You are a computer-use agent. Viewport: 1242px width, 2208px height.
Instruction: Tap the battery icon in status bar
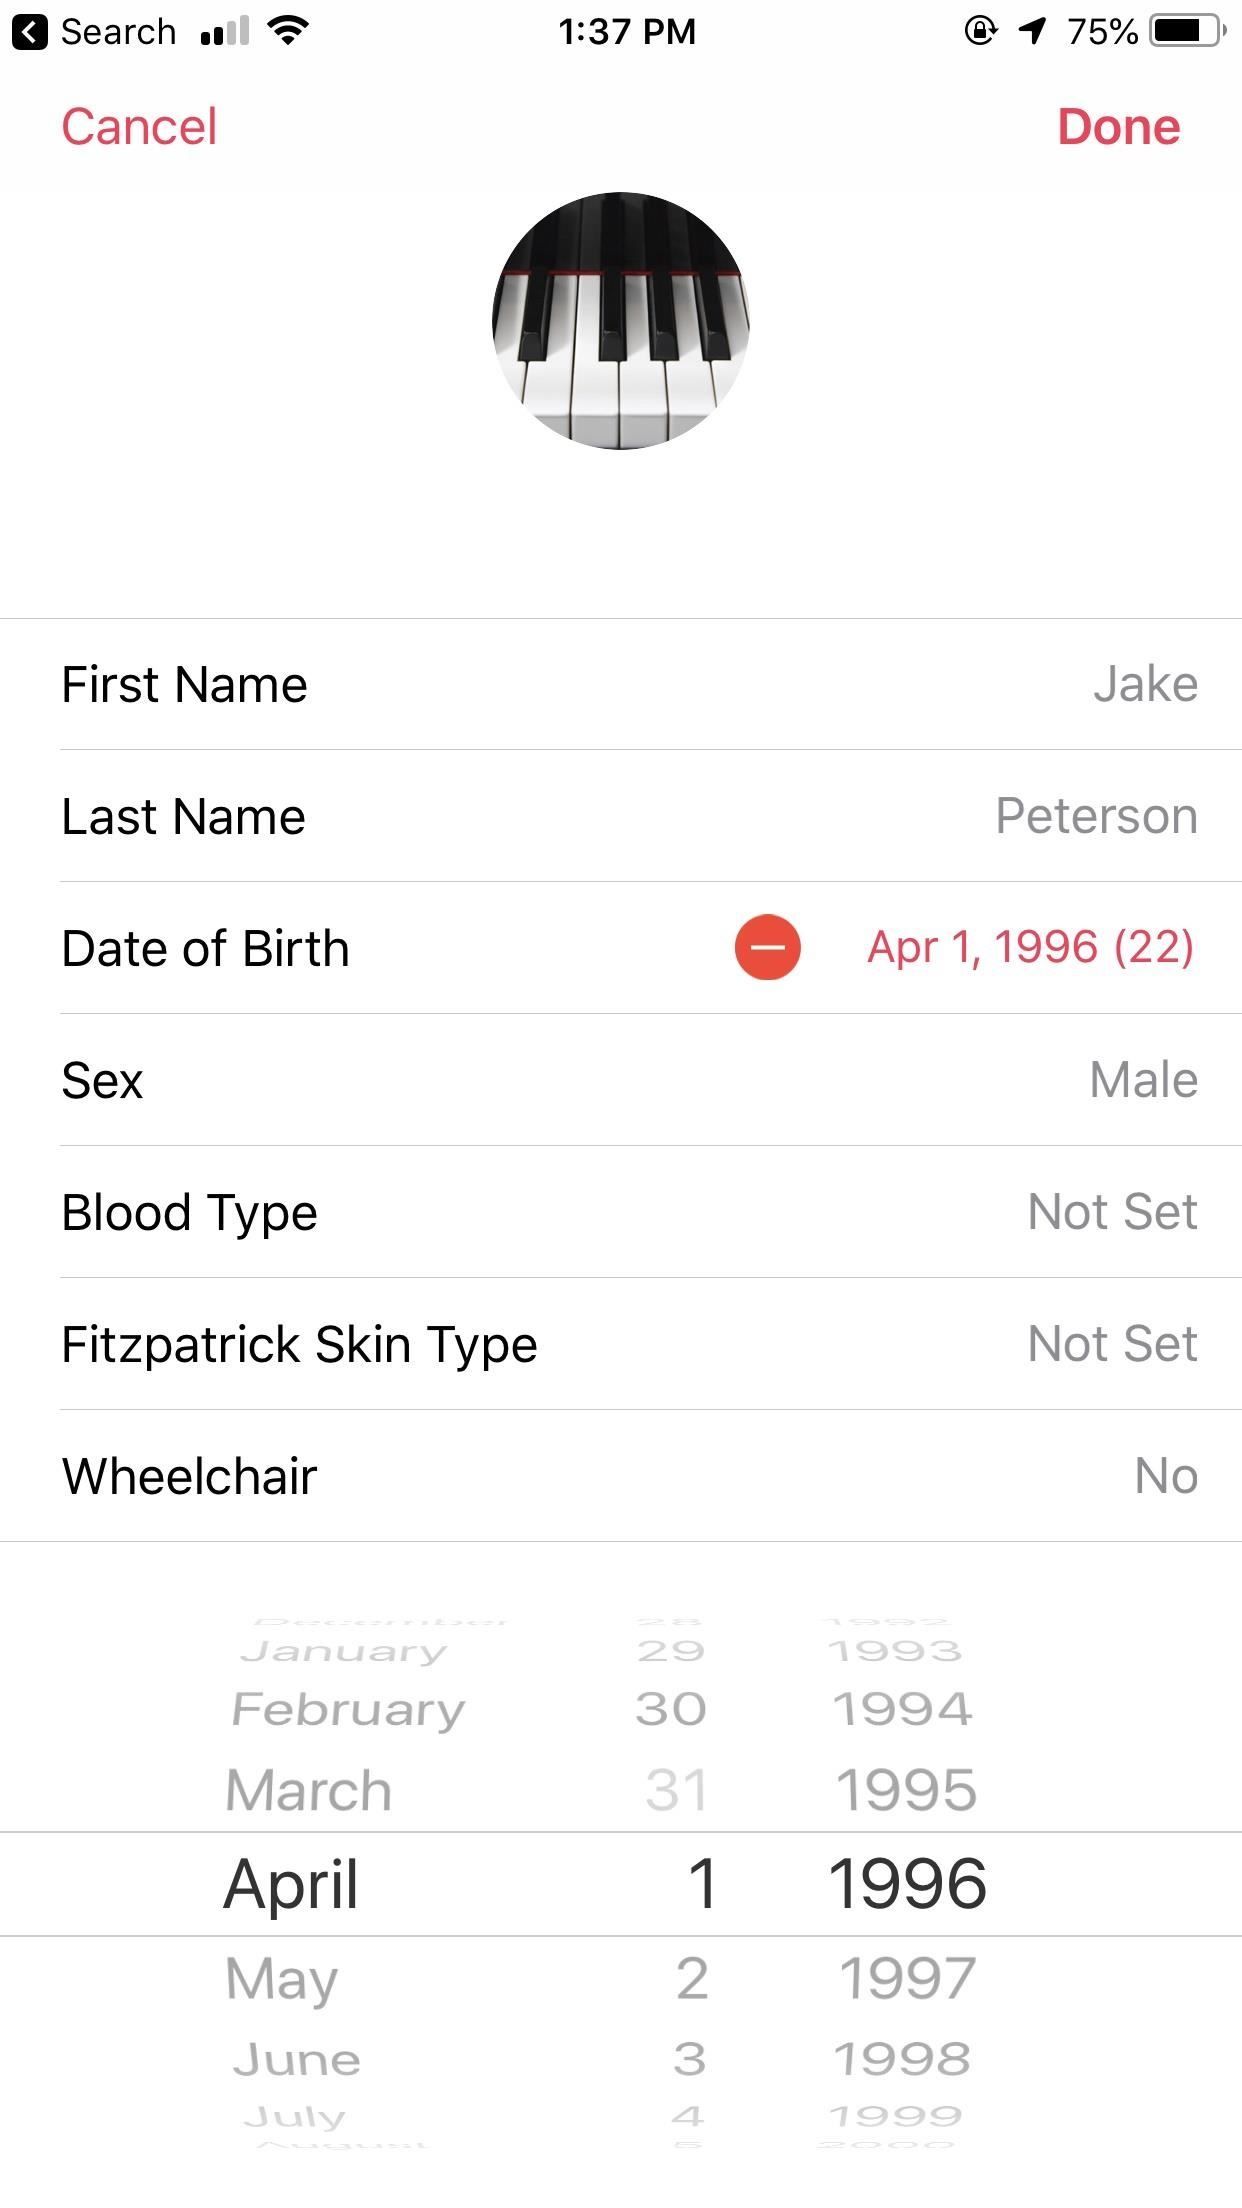point(1187,32)
